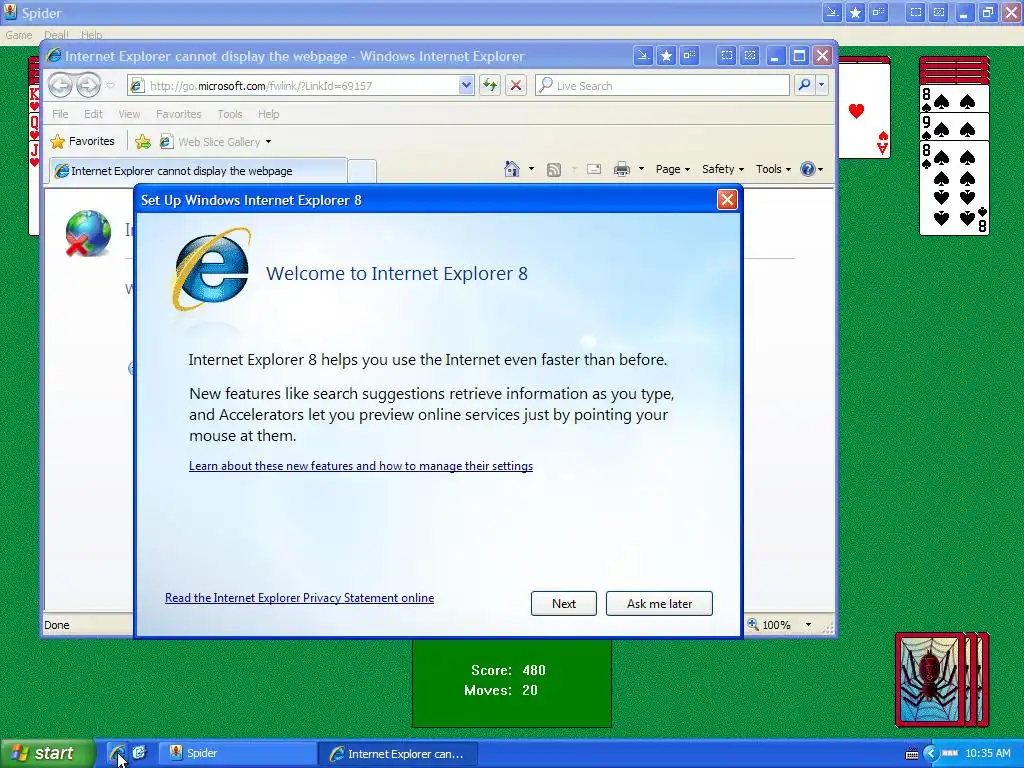Screen dimensions: 1024x768
Task: Open the Tools menu in menu bar
Action: point(230,114)
